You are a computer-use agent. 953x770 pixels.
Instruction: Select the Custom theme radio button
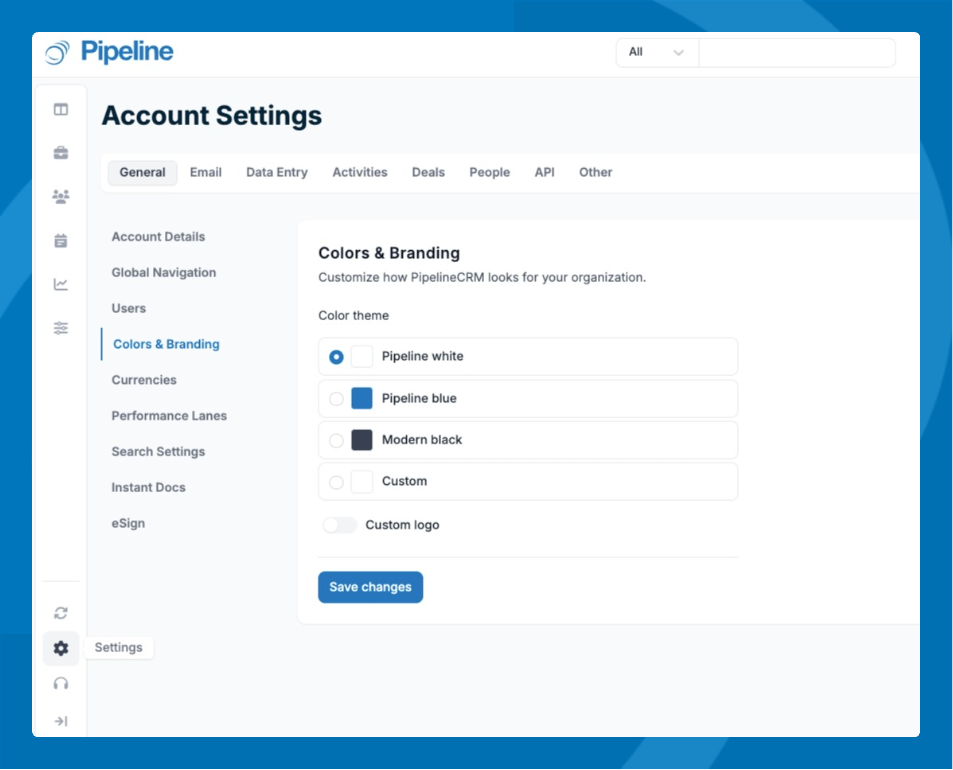[336, 483]
